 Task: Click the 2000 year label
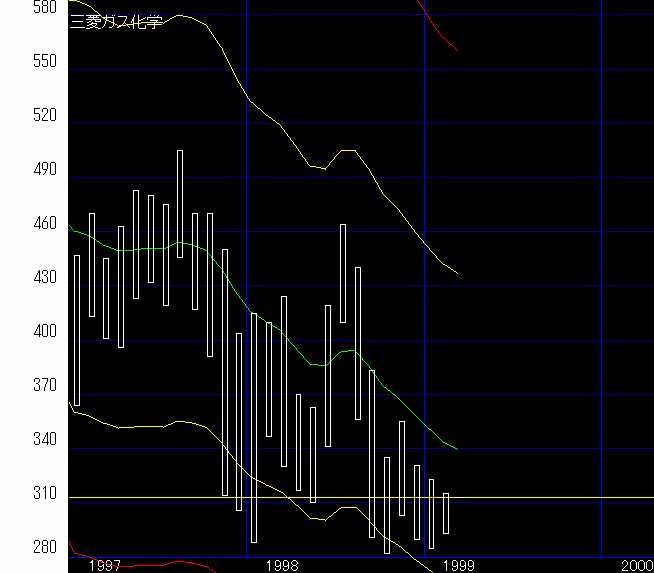pyautogui.click(x=636, y=565)
